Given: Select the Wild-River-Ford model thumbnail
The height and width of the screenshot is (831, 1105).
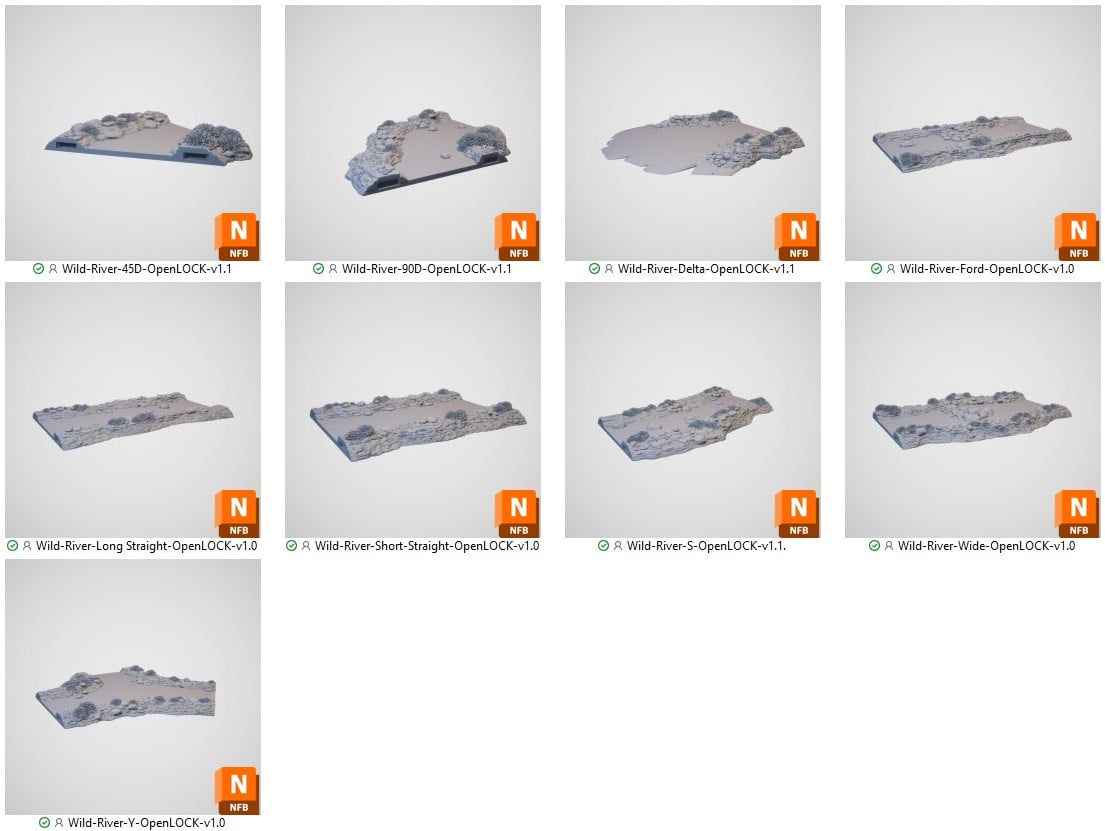Looking at the screenshot, I should (973, 133).
